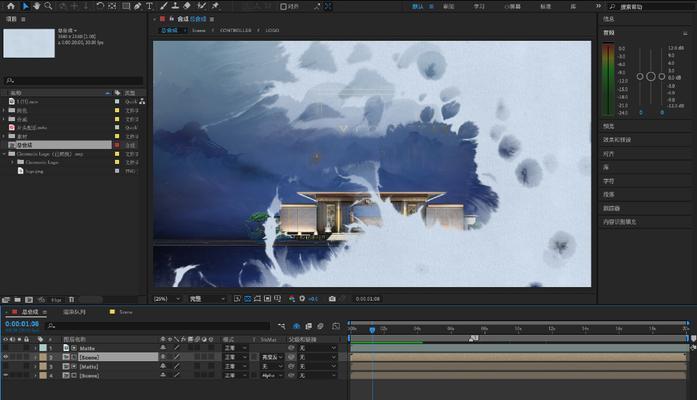
Task: Select the Zoom magnifier tool
Action: click(x=48, y=6)
